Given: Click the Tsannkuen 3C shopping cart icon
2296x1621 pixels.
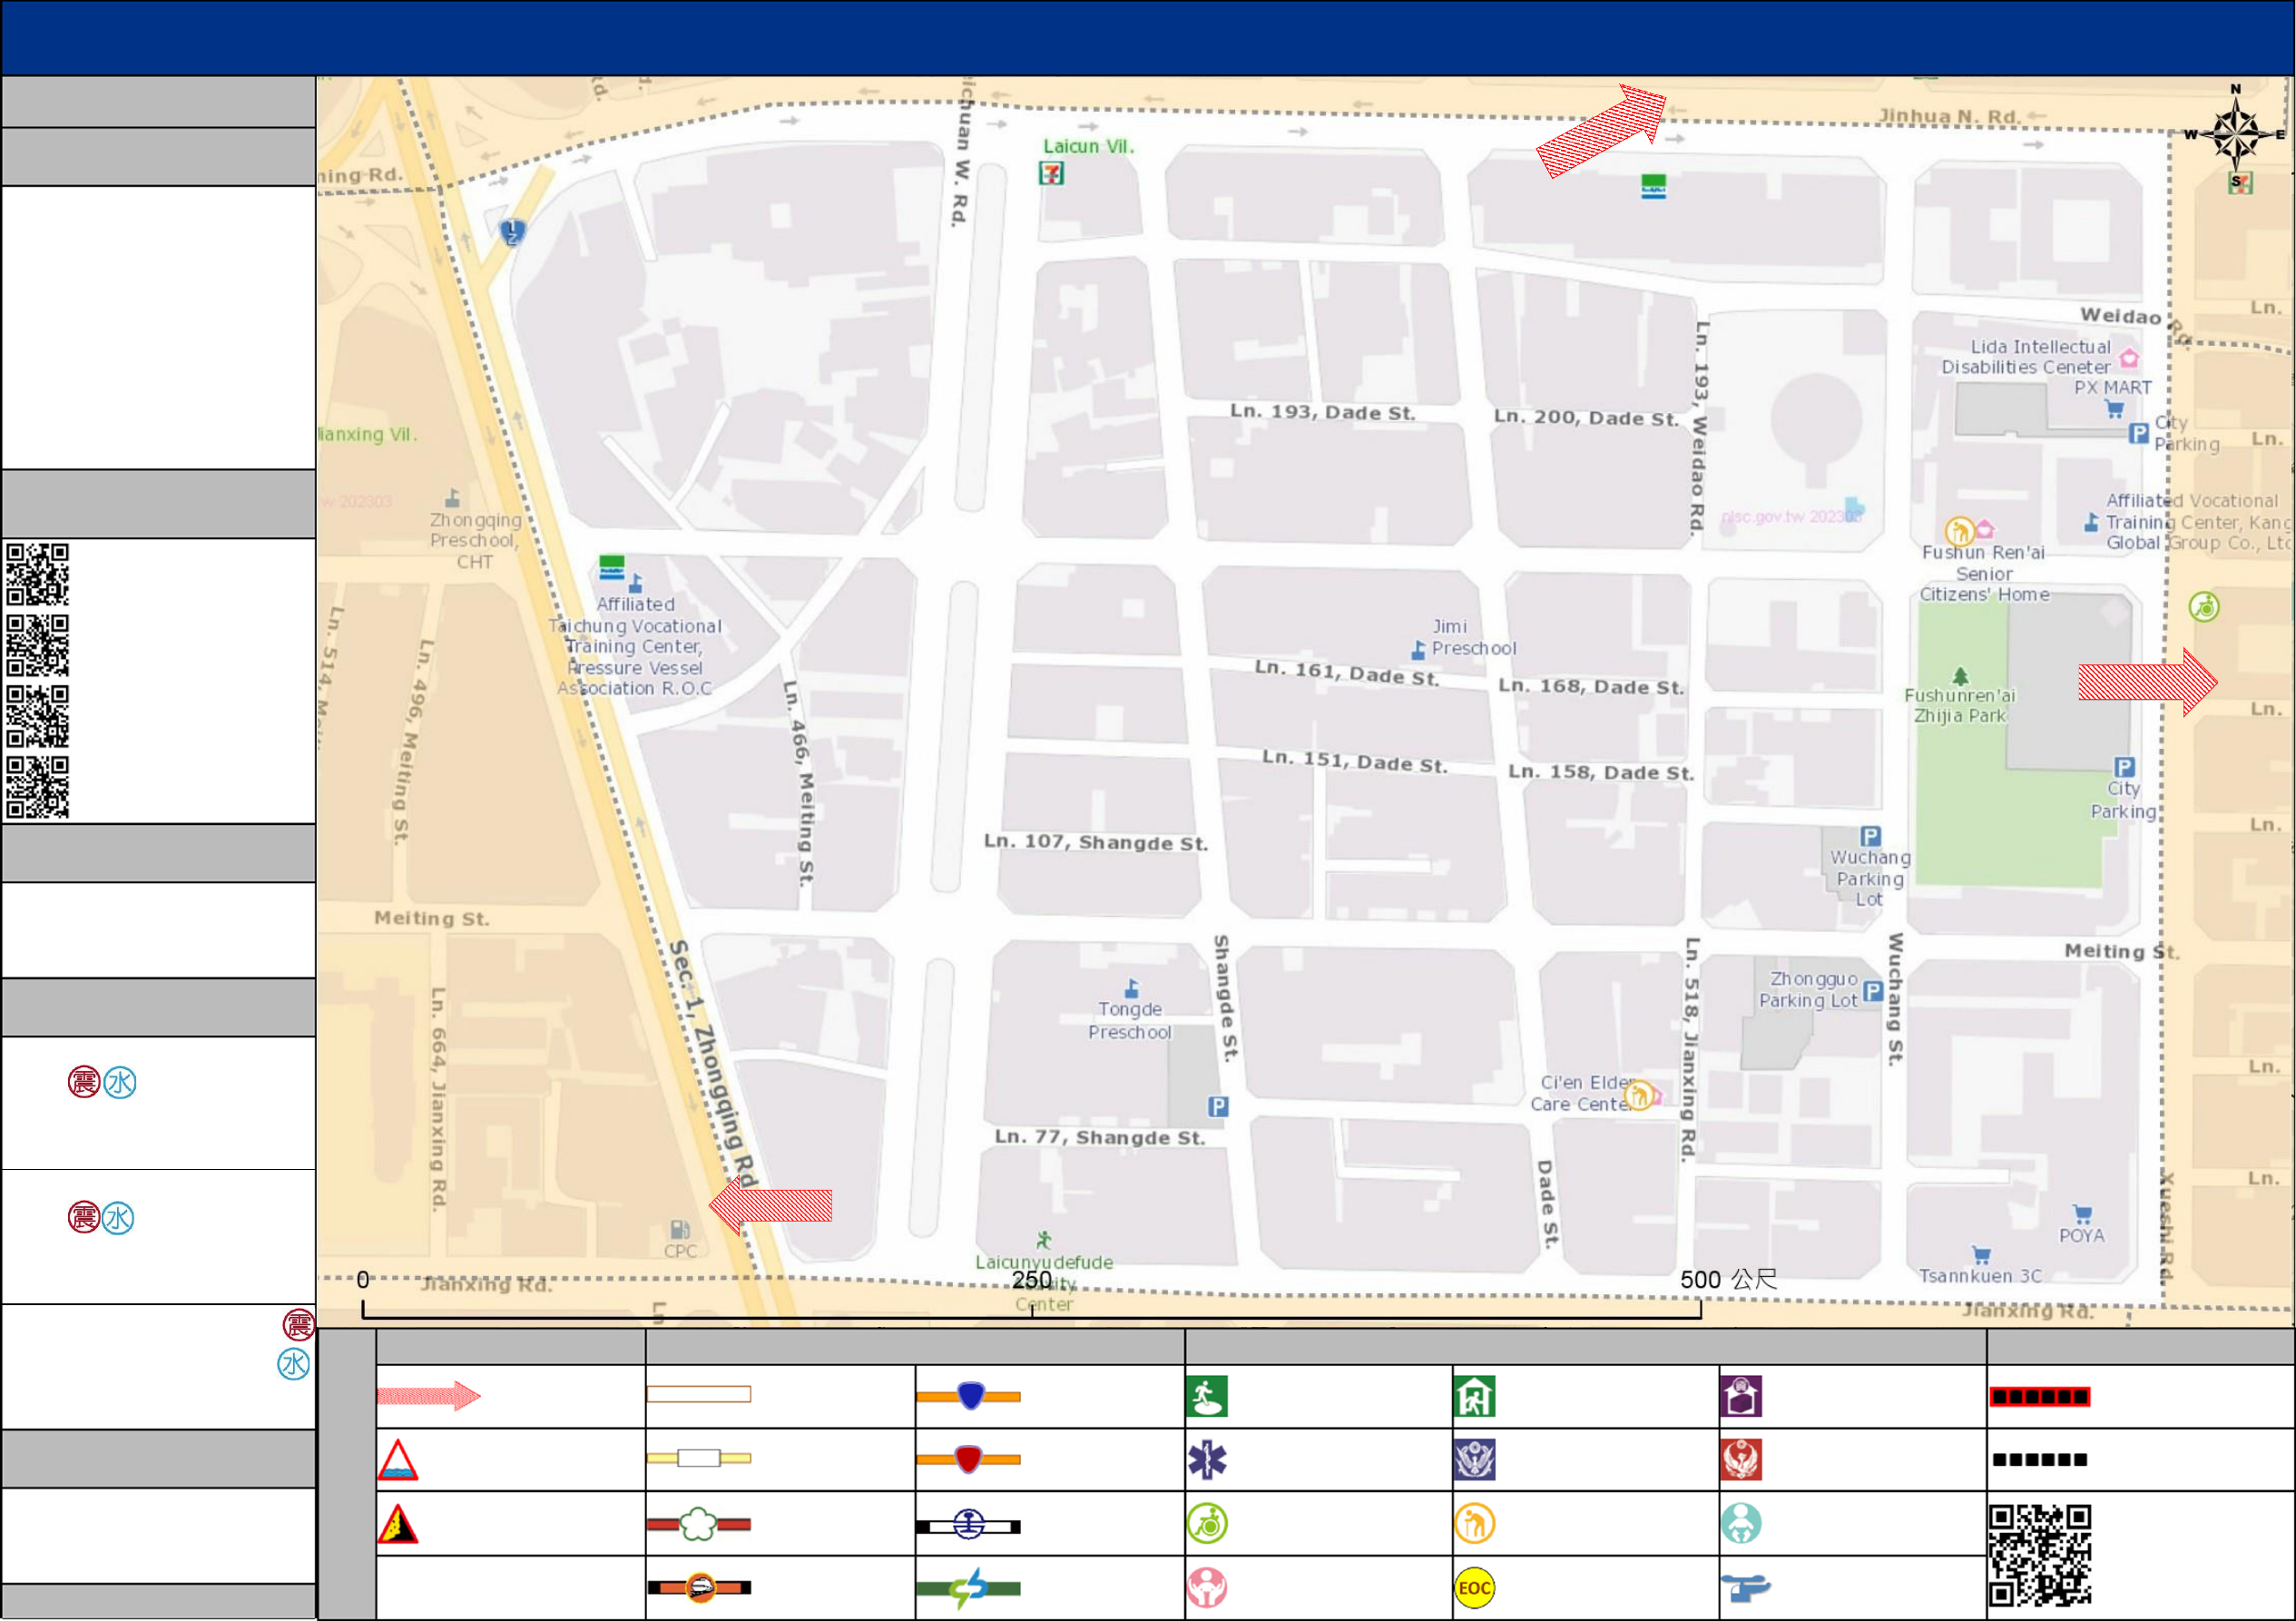Looking at the screenshot, I should pos(1981,1256).
